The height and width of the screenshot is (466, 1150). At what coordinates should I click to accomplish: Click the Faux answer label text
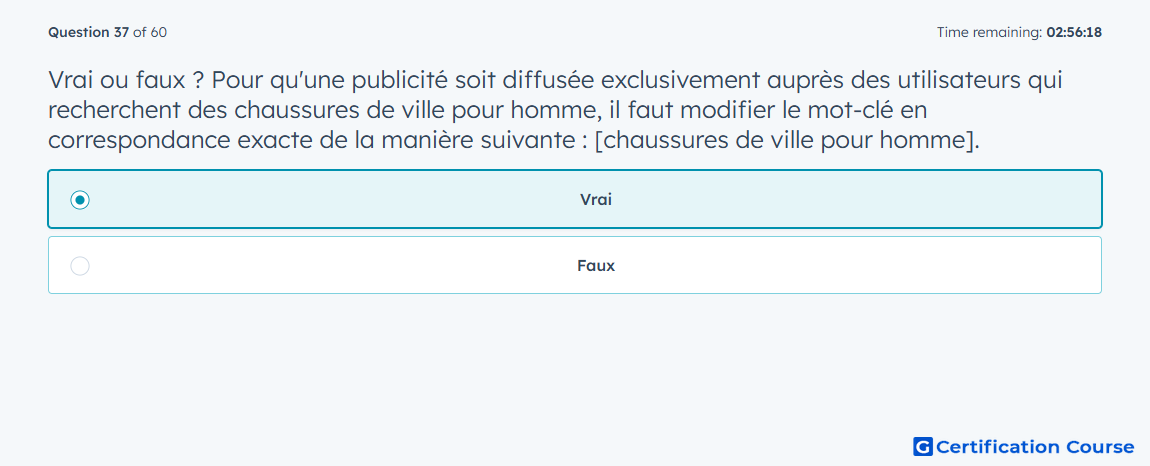pyautogui.click(x=596, y=266)
